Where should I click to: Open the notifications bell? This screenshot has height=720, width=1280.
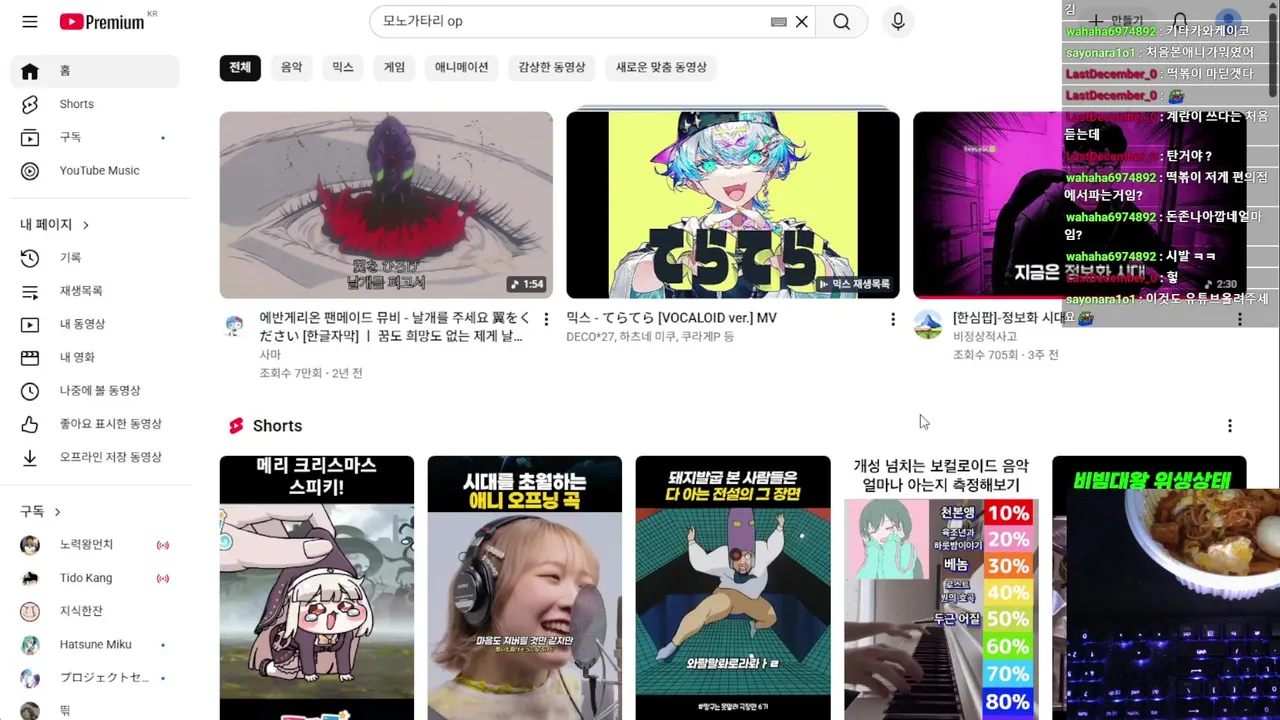click(1180, 21)
